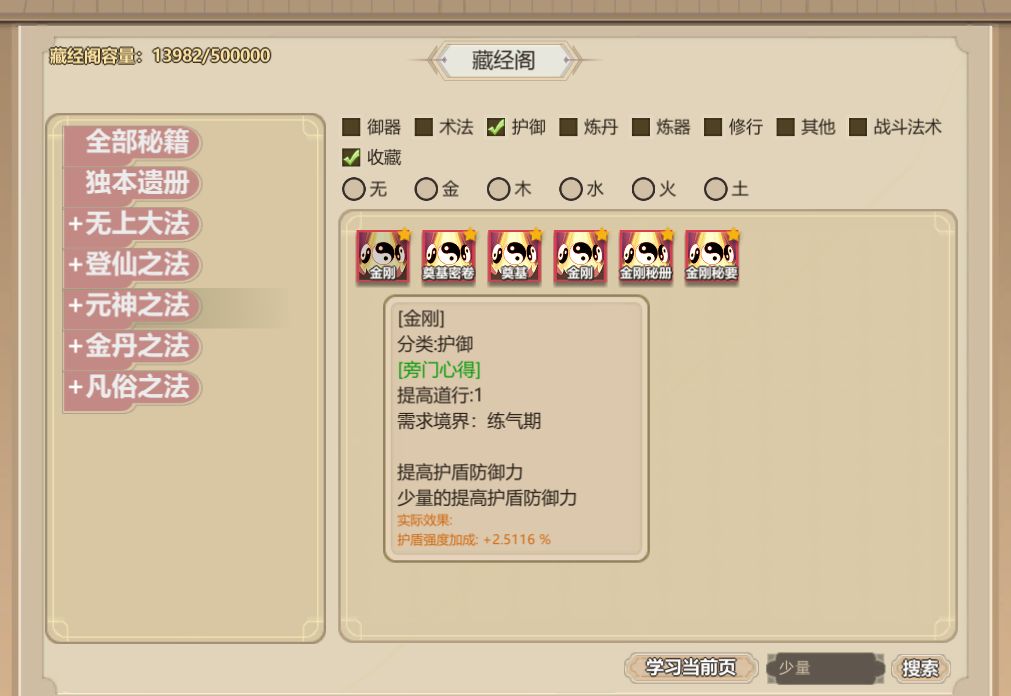Click the search field containing 少量
Screen dimensions: 1011x696
pos(825,668)
